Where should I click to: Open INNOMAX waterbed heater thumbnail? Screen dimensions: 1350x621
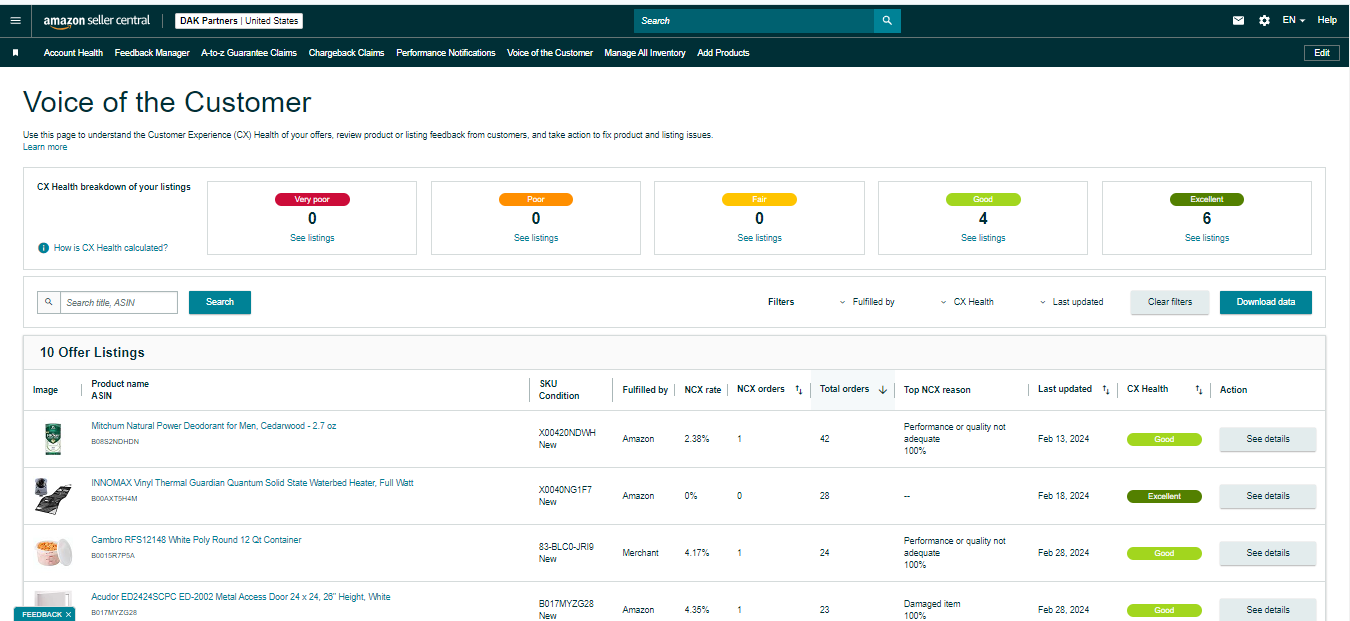pyautogui.click(x=52, y=496)
